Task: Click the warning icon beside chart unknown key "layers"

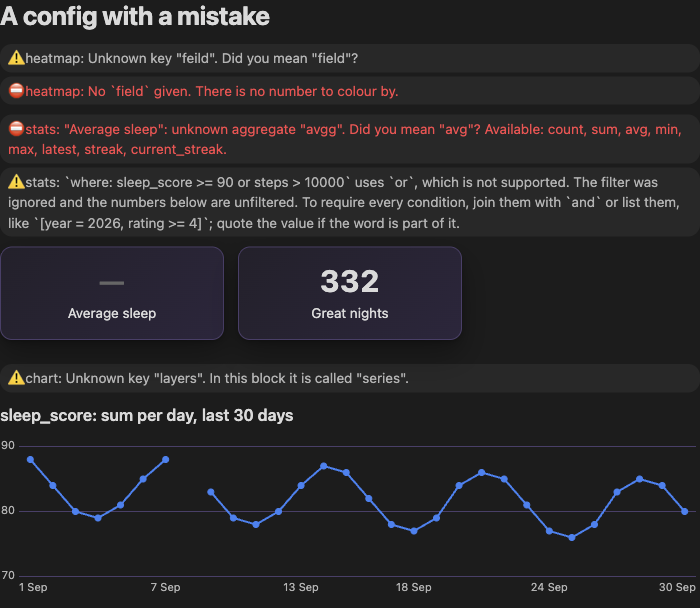Action: tap(17, 378)
